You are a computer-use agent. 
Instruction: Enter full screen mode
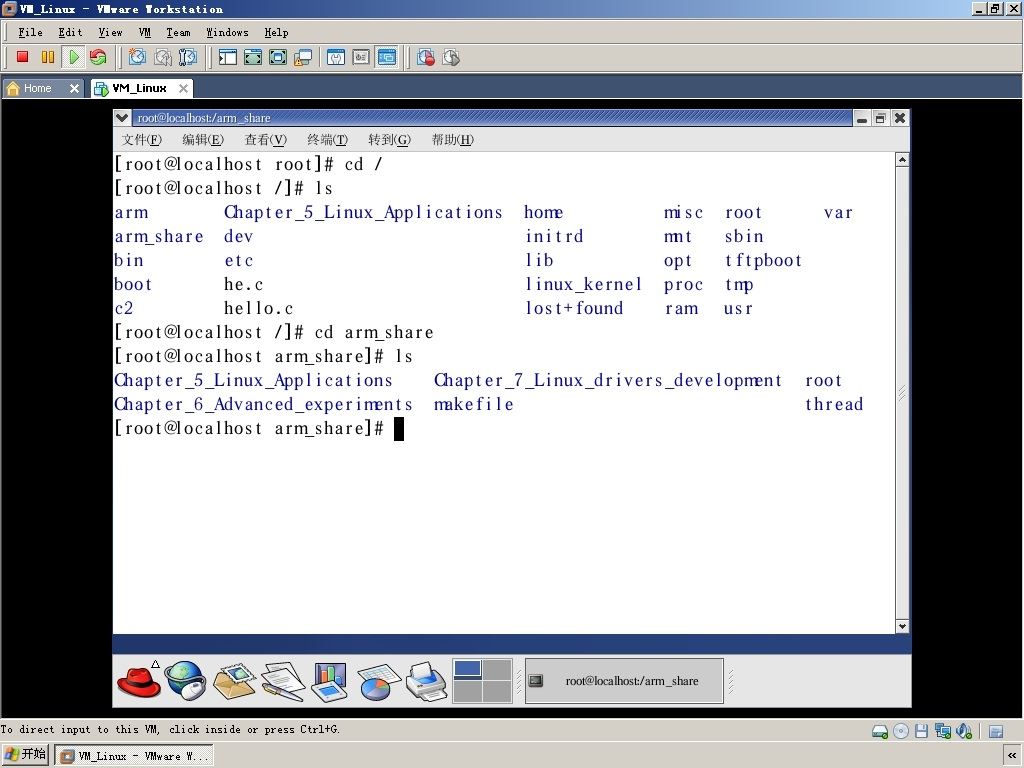pyautogui.click(x=278, y=57)
